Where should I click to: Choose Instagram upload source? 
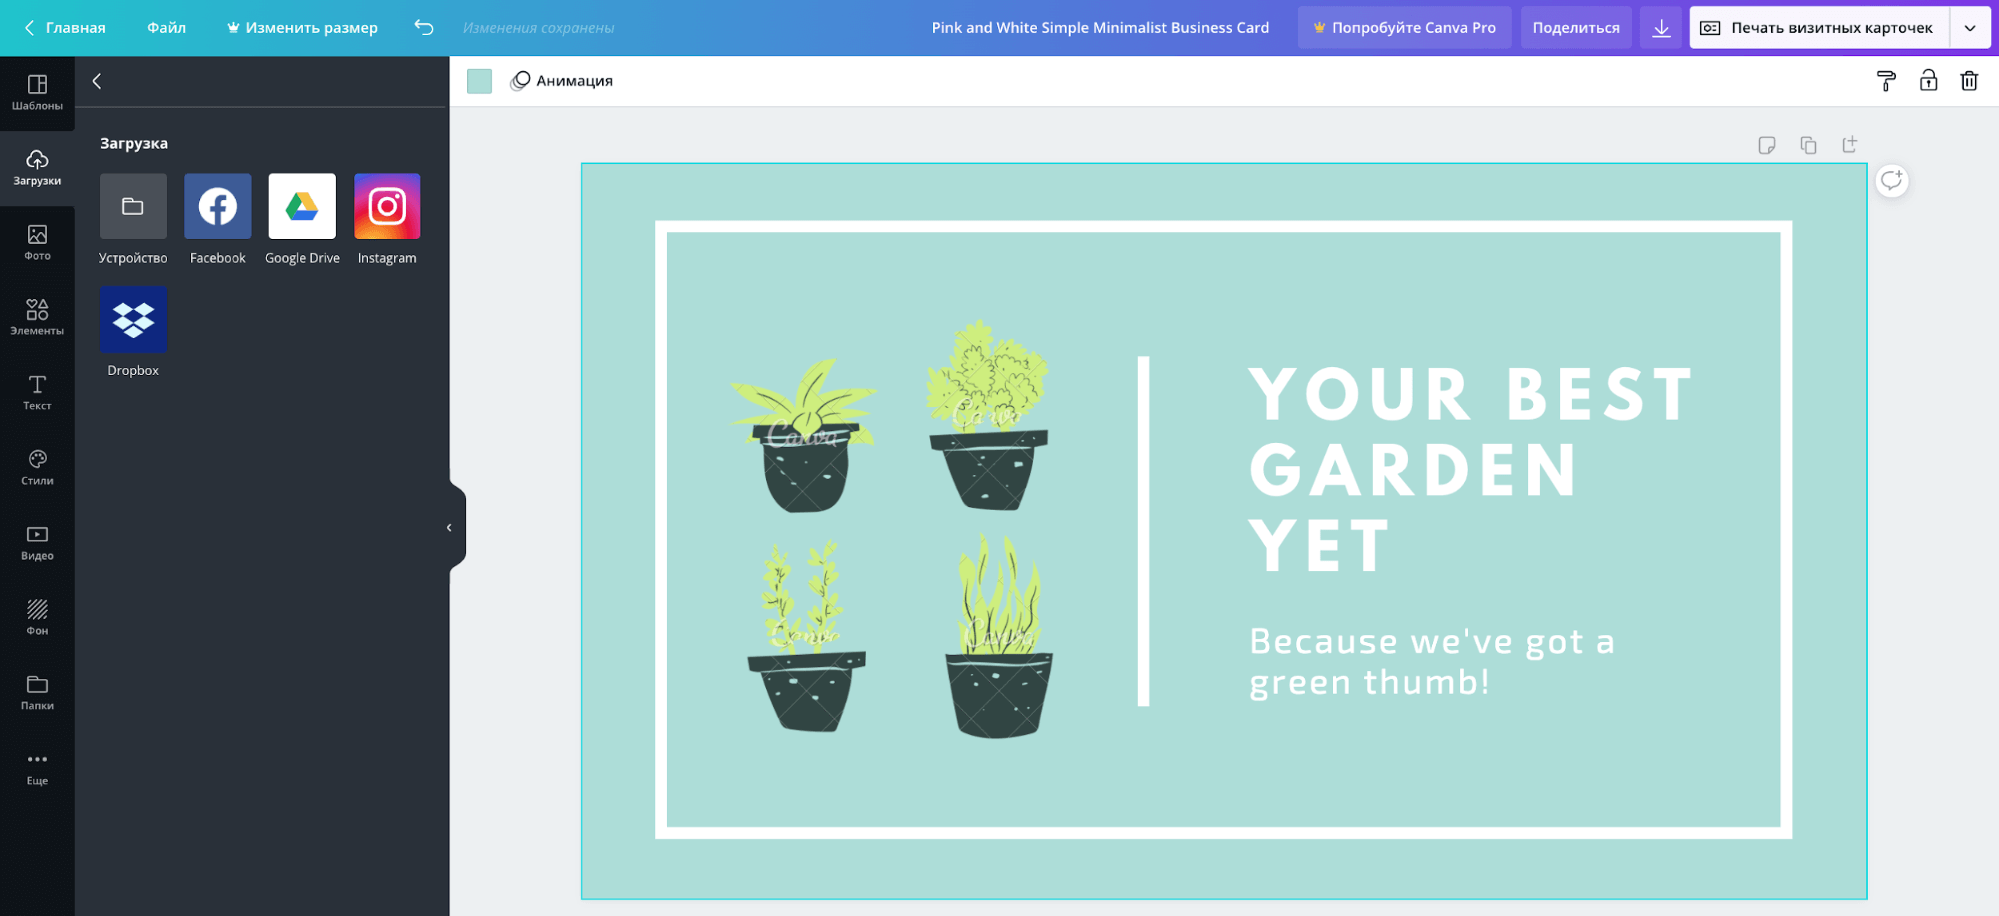coord(387,207)
